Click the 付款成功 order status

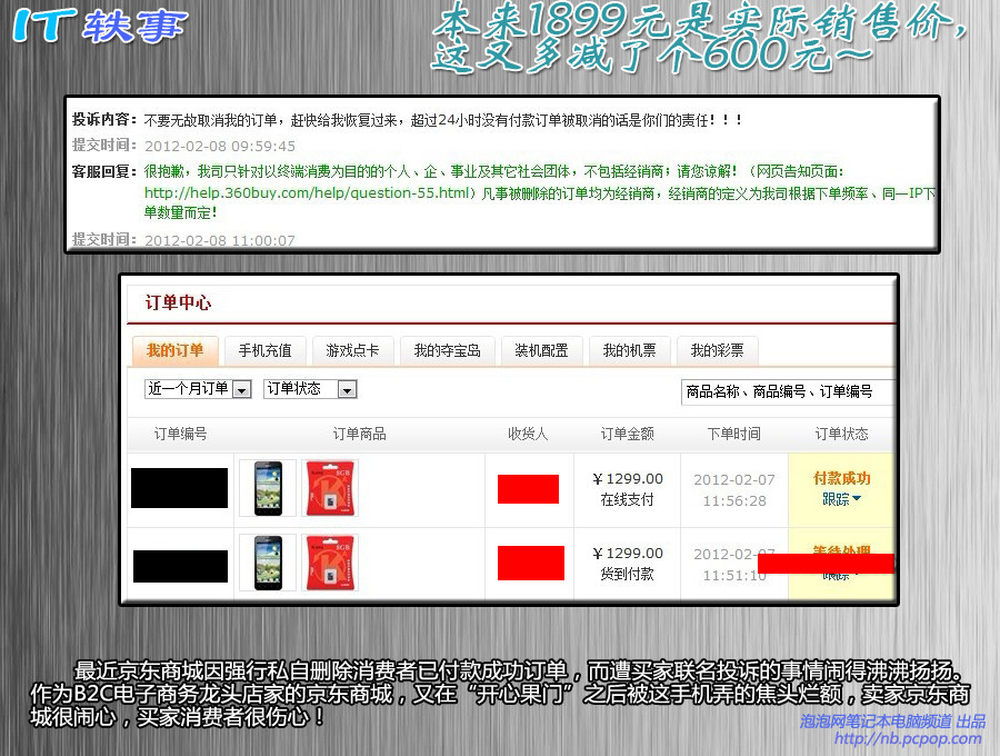[x=842, y=478]
